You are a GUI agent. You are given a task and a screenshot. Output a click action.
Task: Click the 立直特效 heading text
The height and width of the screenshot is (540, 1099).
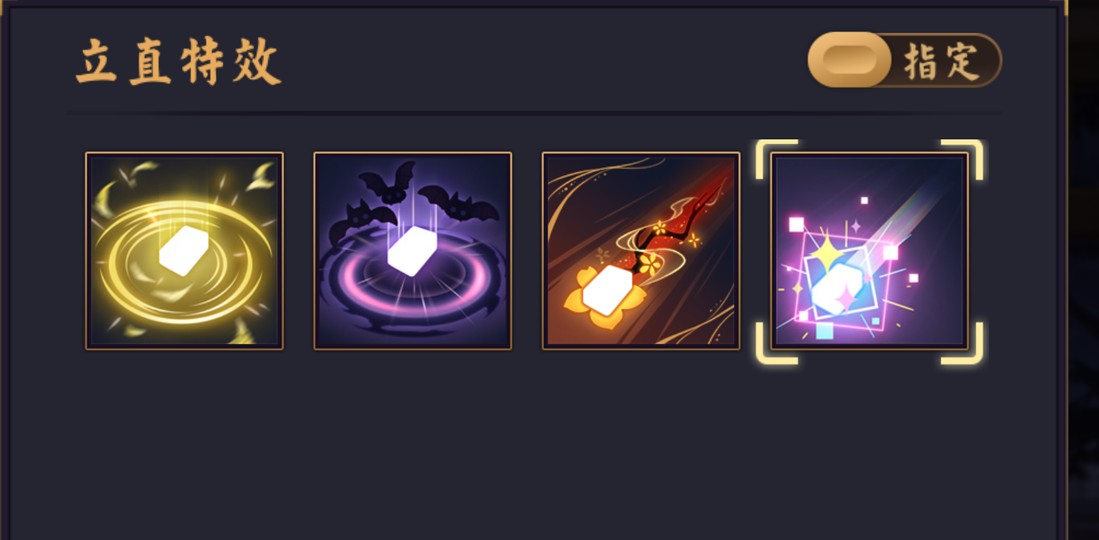tap(179, 62)
